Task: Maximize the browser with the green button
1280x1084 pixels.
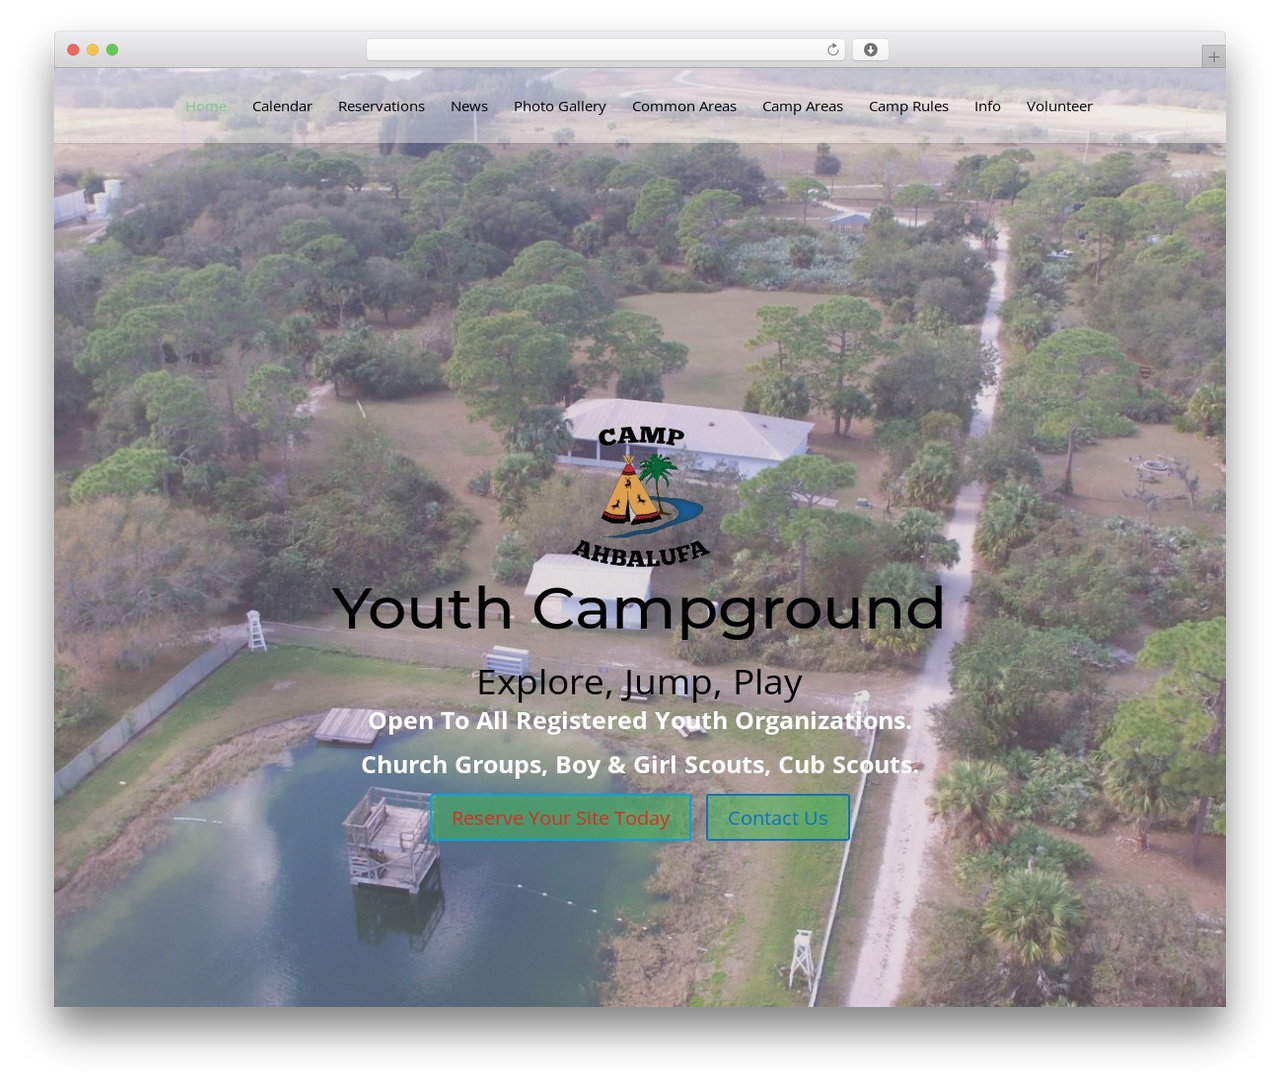Action: (112, 50)
